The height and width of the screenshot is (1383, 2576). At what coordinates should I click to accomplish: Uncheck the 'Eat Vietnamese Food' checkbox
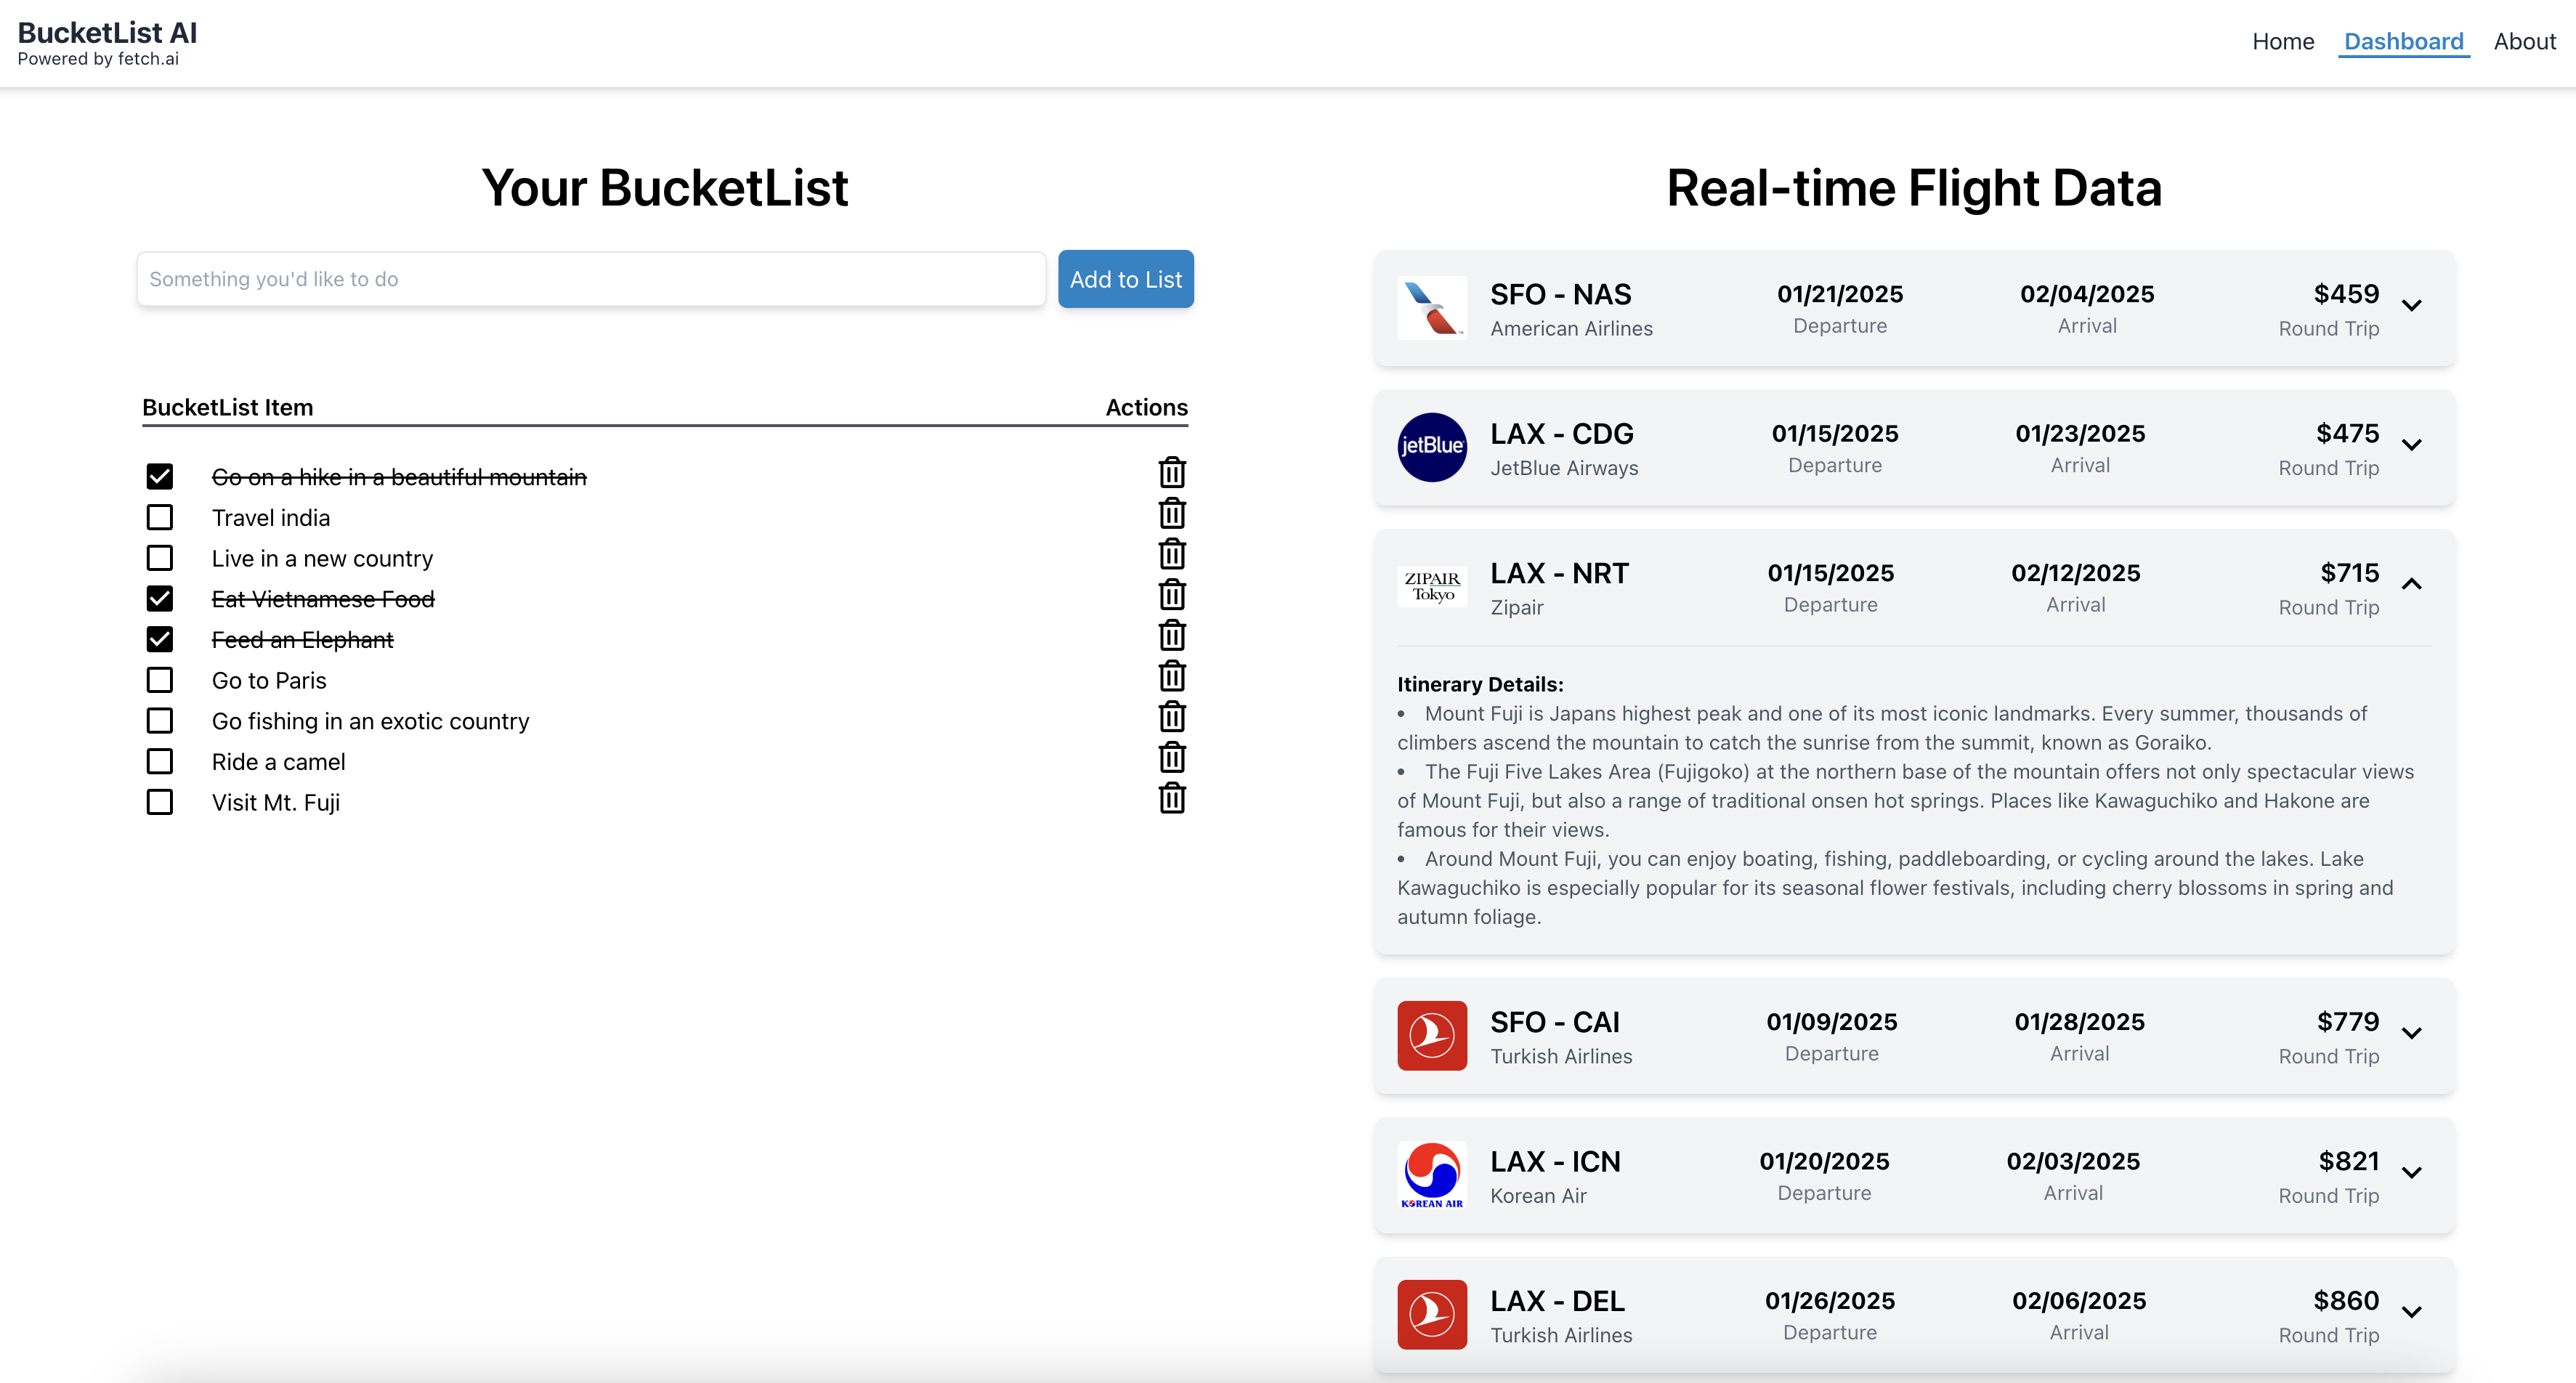point(160,599)
